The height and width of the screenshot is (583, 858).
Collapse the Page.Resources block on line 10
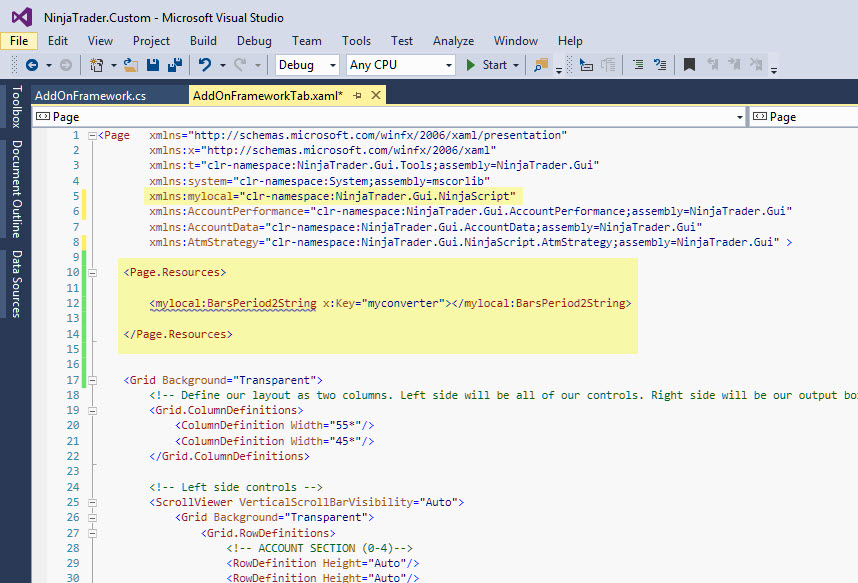pos(92,273)
